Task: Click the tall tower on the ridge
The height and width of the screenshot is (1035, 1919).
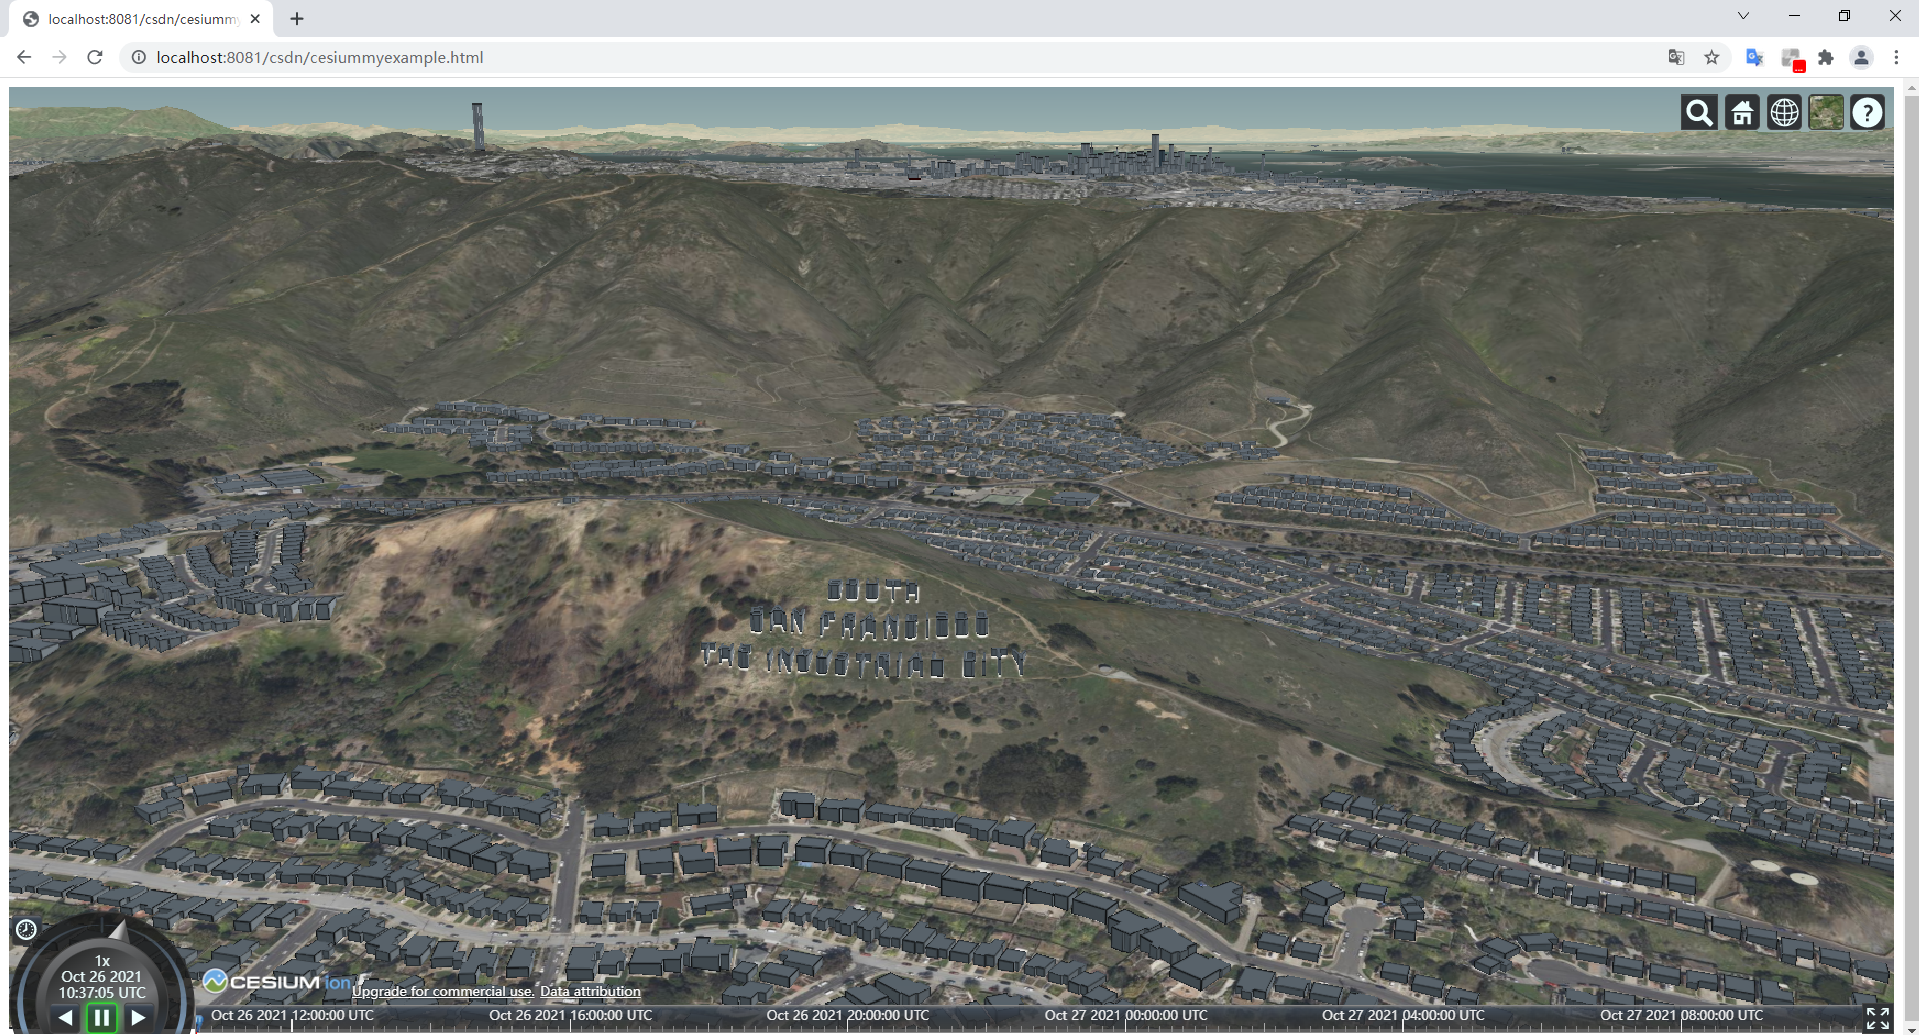Action: 478,125
